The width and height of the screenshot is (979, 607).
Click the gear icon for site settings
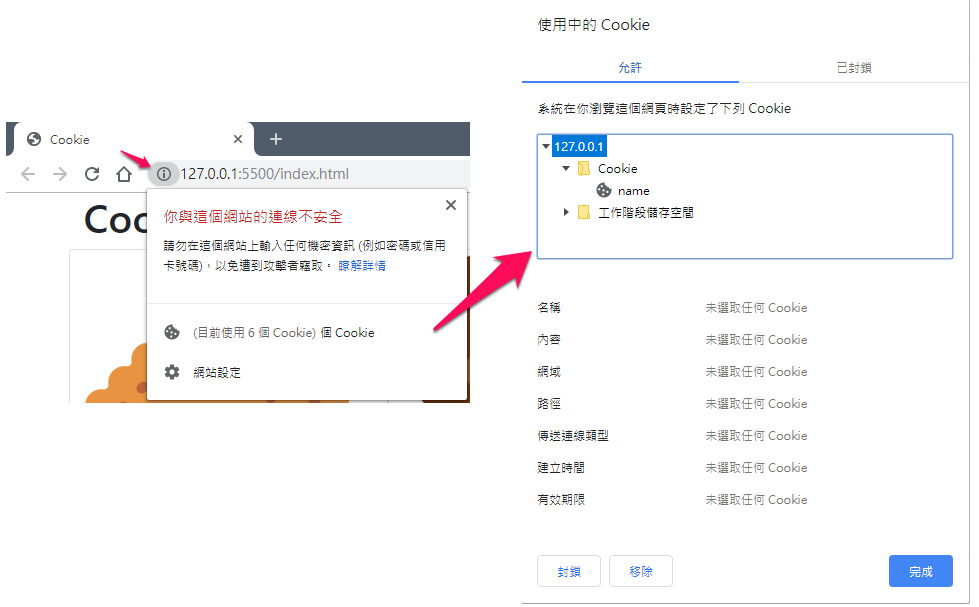[x=172, y=372]
